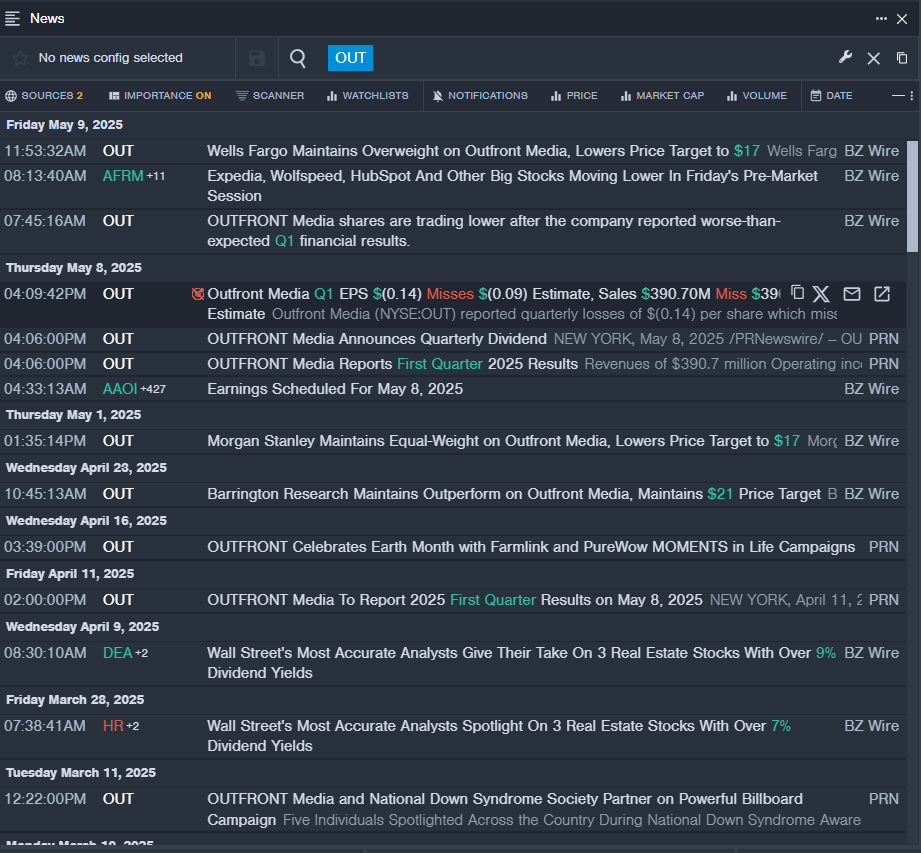Click the save config floppy disk icon
Screen dimensions: 921x853
tap(257, 58)
